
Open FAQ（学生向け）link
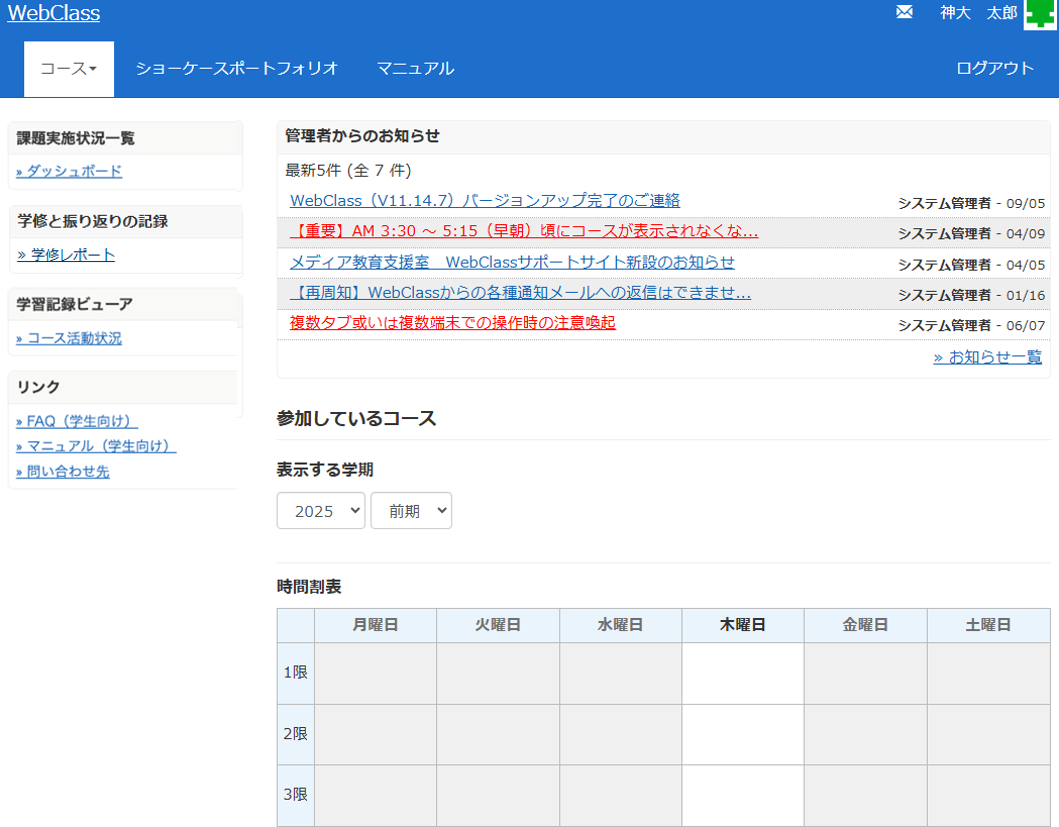[x=77, y=421]
